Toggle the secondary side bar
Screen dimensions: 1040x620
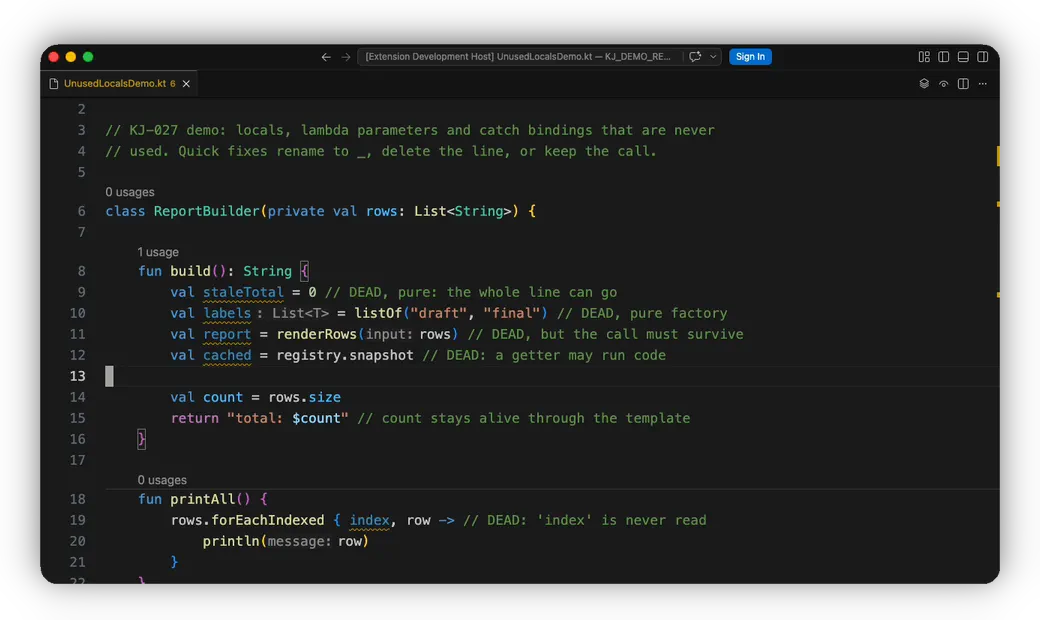[x=982, y=57]
